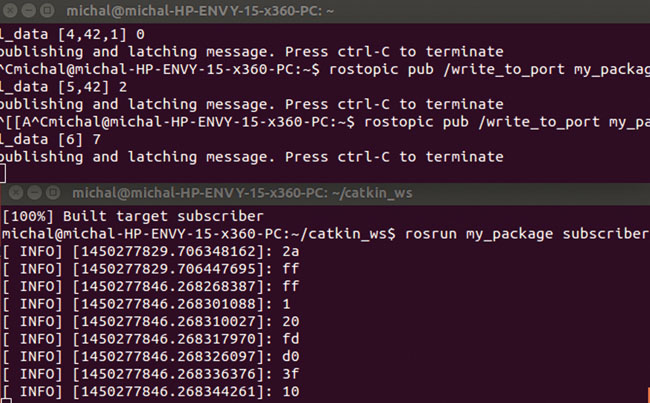Click the INFO log line showing 2a
Viewport: 650px width, 403px height.
pyautogui.click(x=151, y=252)
